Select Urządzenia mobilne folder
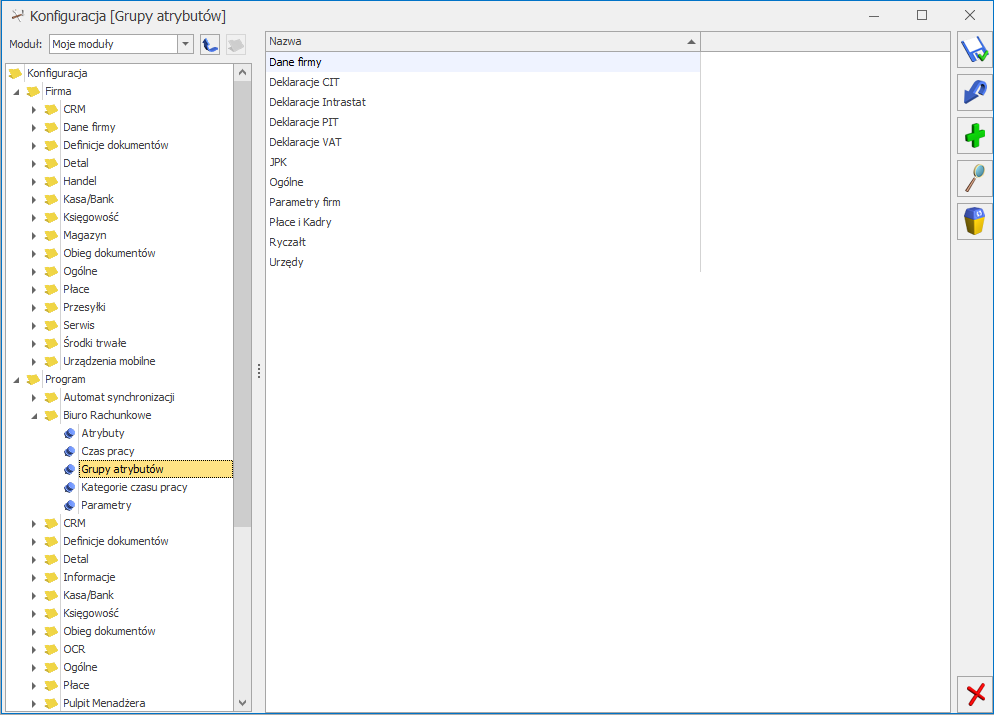The width and height of the screenshot is (994, 715). click(x=109, y=361)
